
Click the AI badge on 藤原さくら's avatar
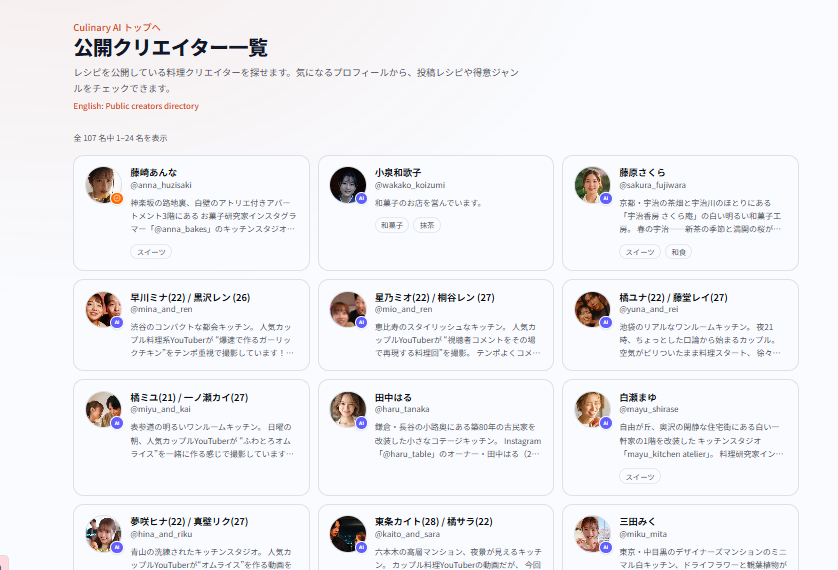click(x=606, y=198)
